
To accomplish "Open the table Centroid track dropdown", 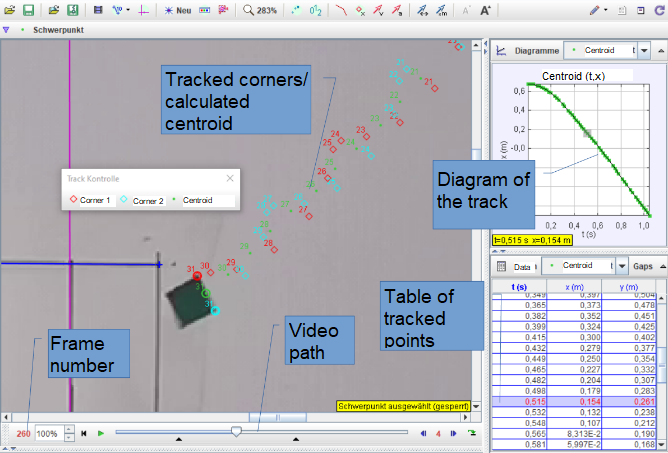I will pos(622,266).
